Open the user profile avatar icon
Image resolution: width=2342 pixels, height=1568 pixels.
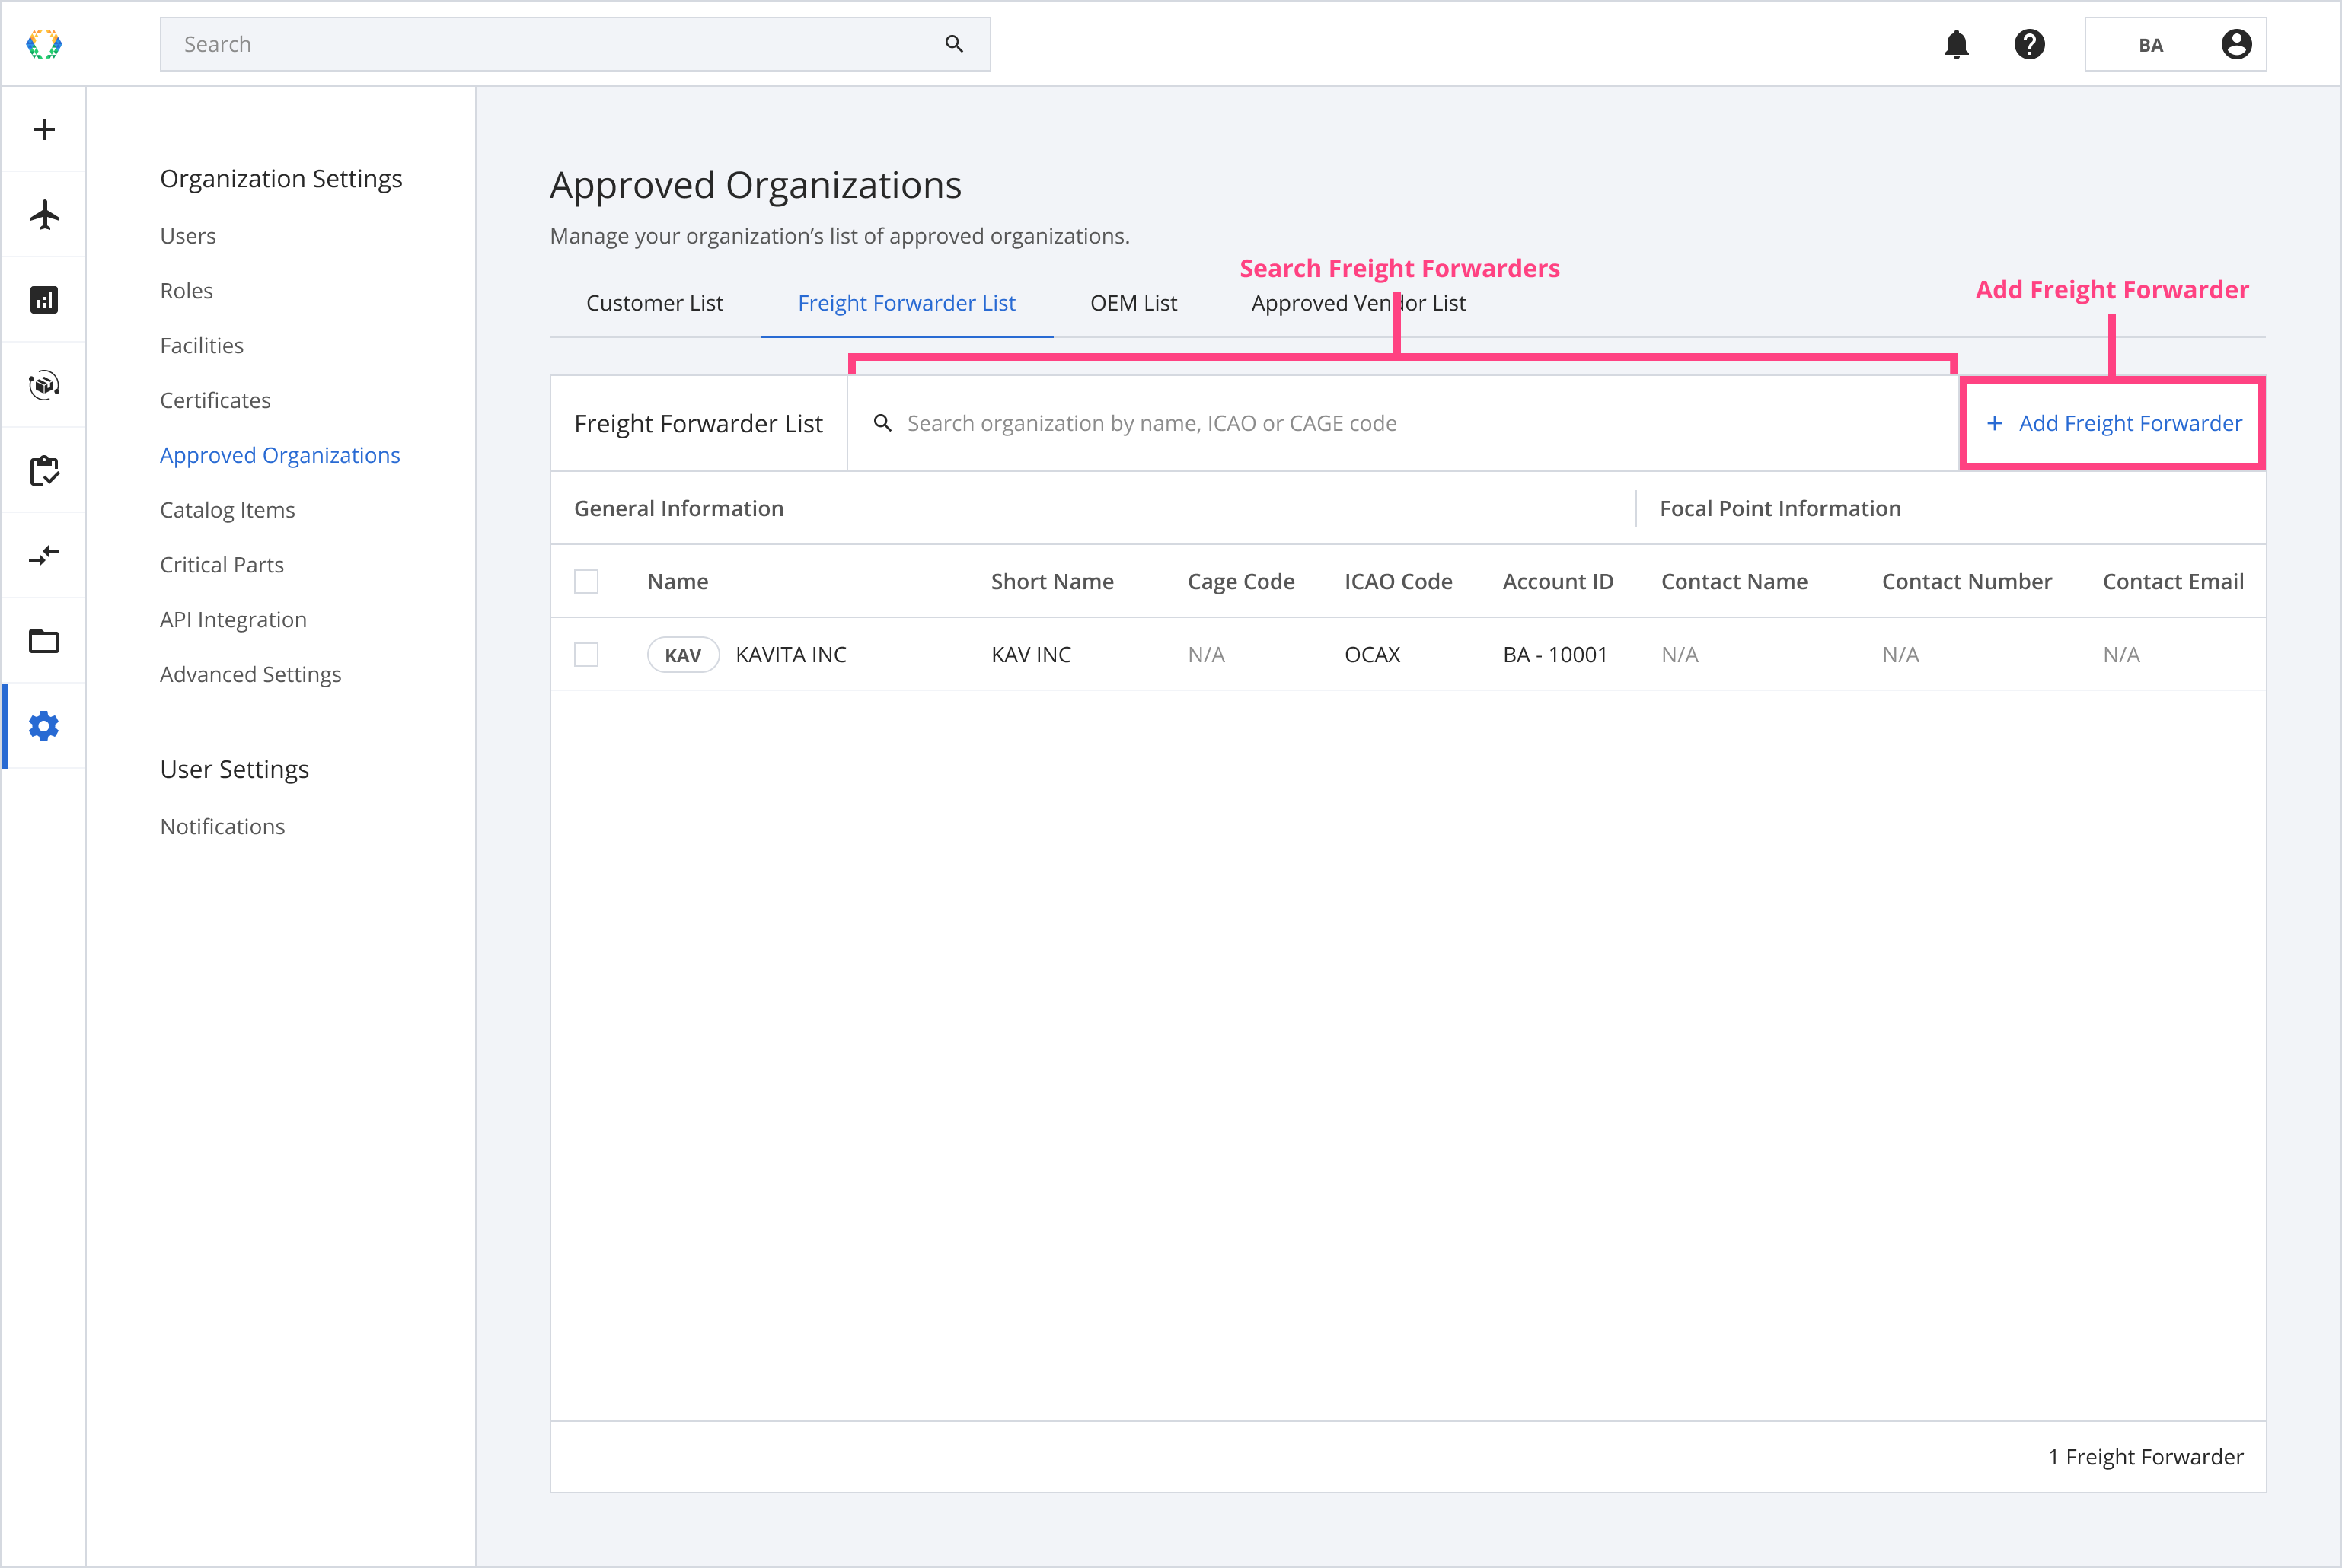click(x=2236, y=44)
